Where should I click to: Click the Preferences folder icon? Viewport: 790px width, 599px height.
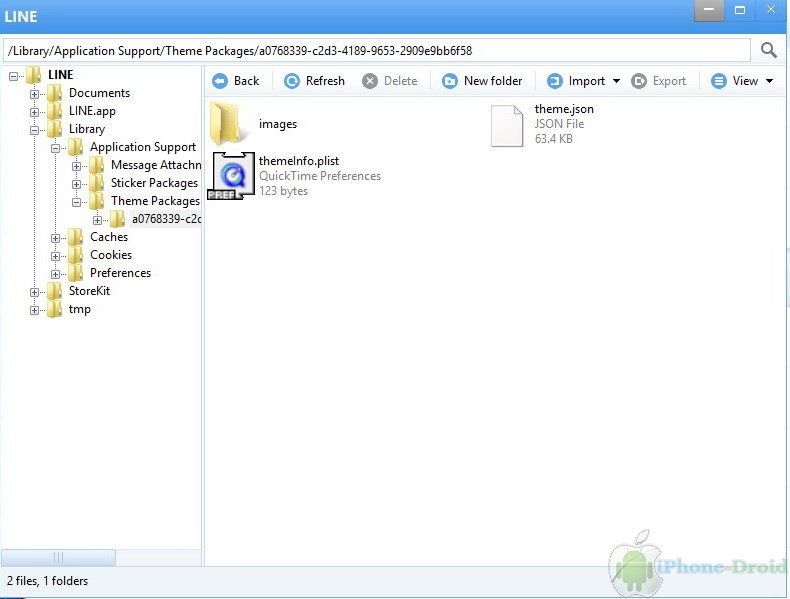[x=76, y=273]
